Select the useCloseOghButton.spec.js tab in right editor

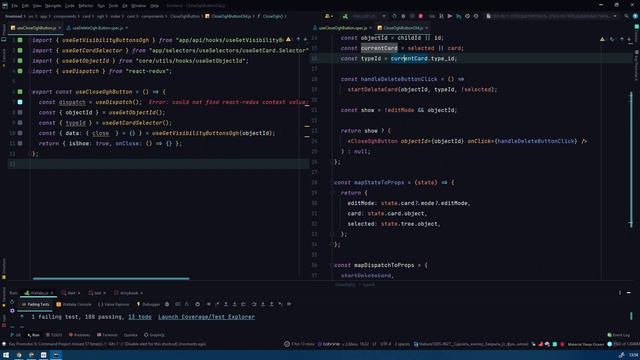pos(342,28)
